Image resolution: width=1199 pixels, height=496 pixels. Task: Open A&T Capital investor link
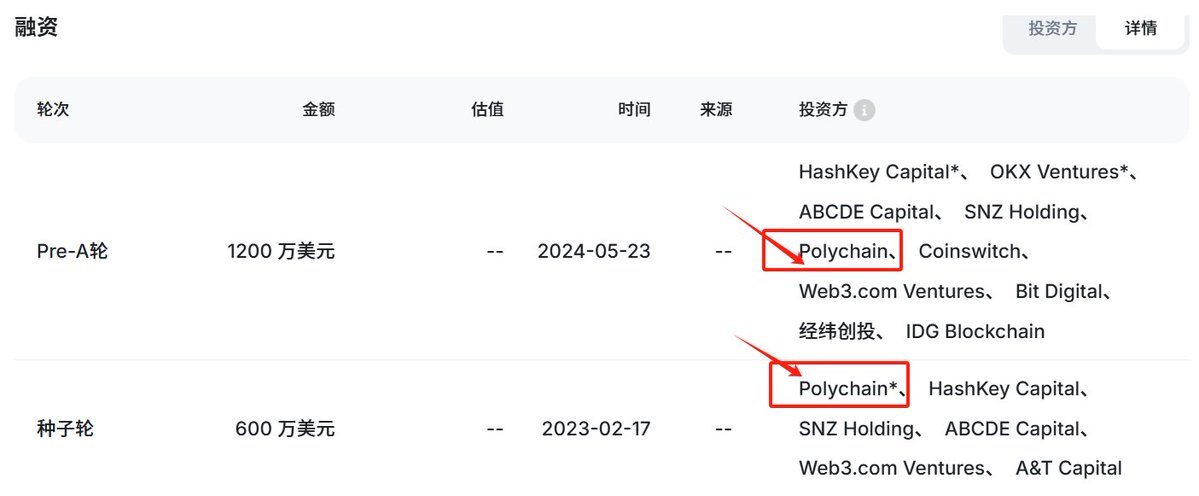(x=1068, y=468)
